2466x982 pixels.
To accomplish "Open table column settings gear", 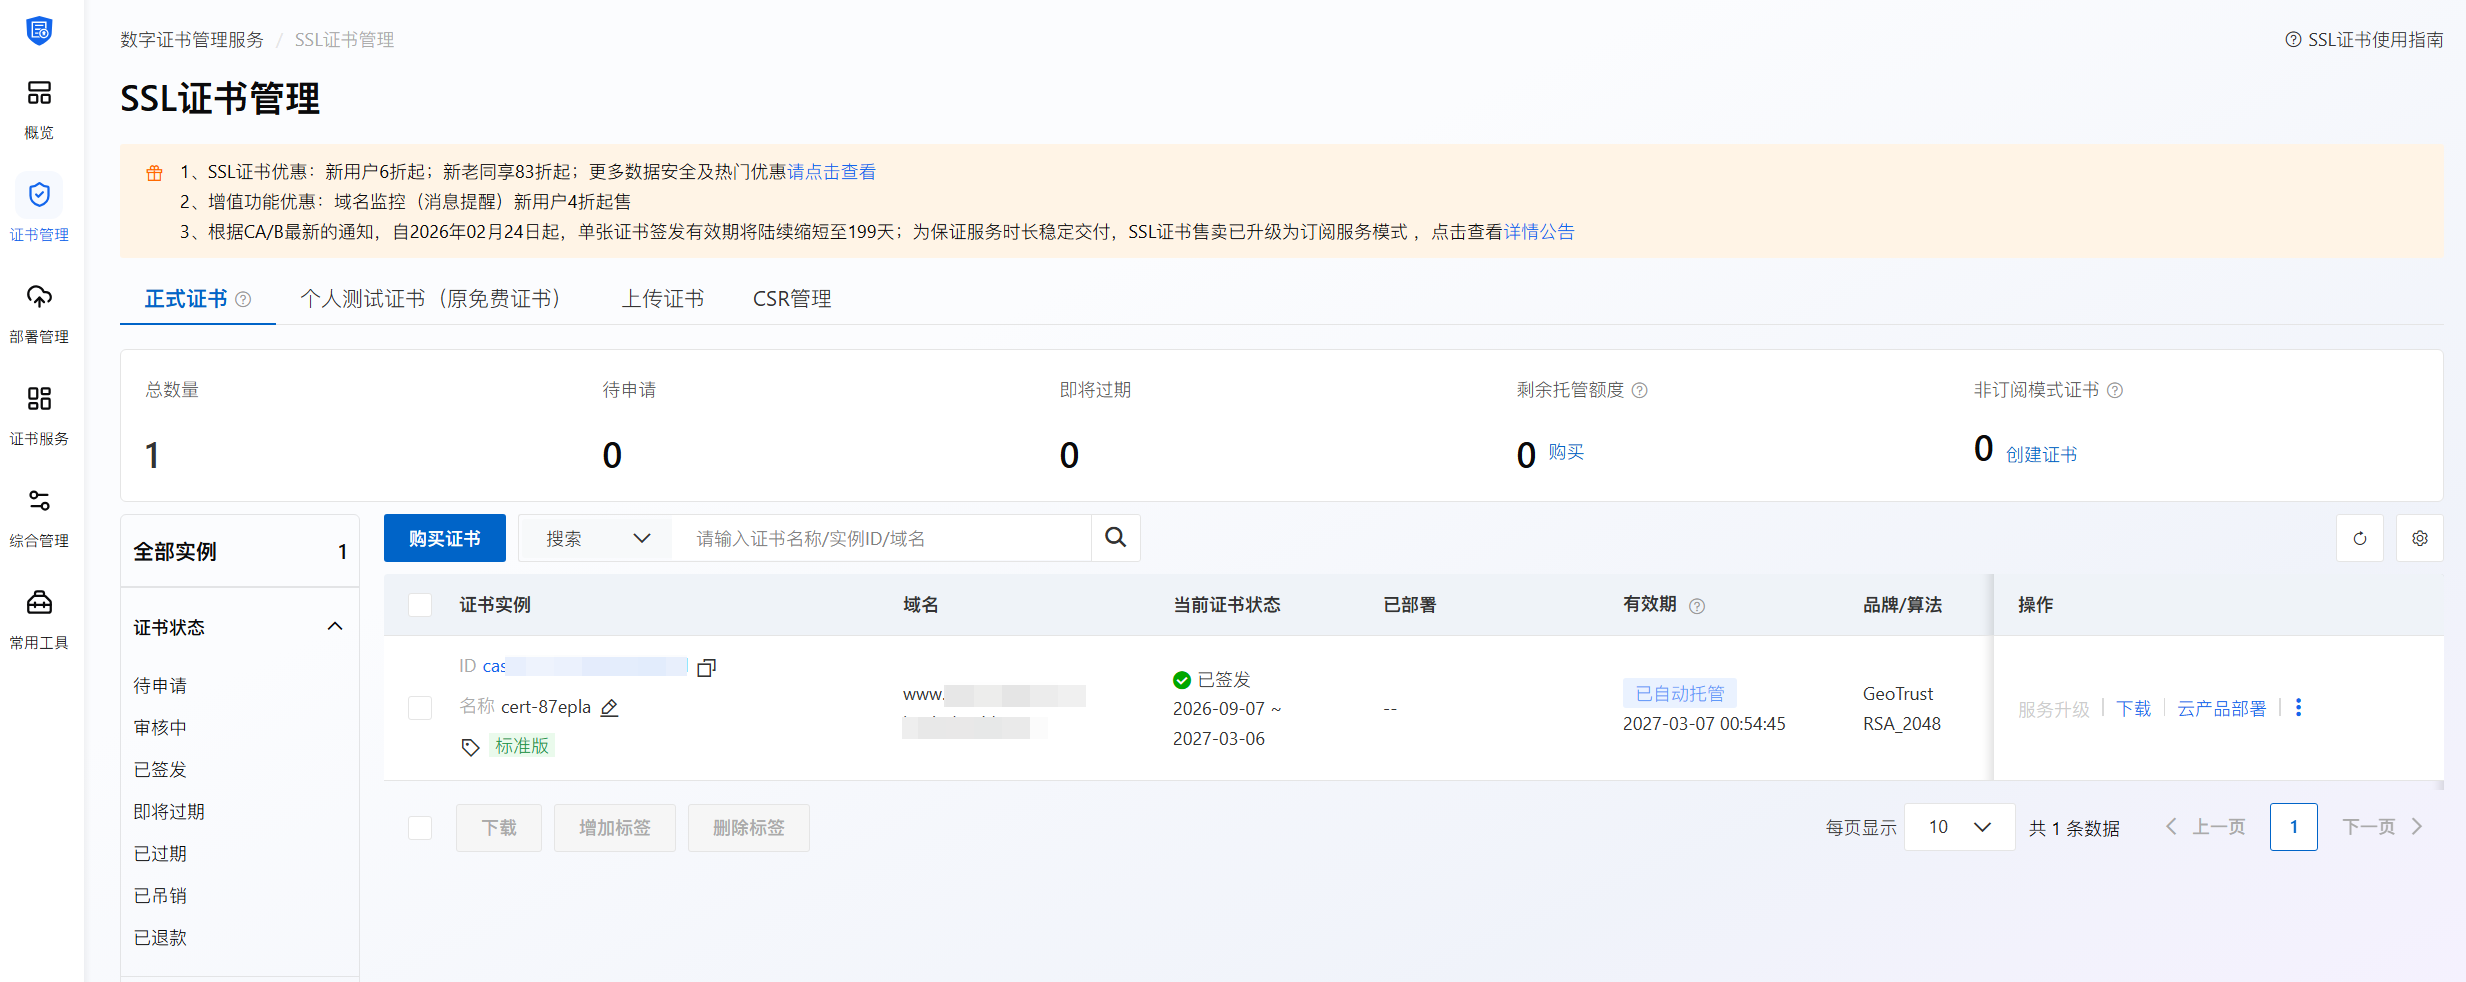I will tap(2420, 538).
